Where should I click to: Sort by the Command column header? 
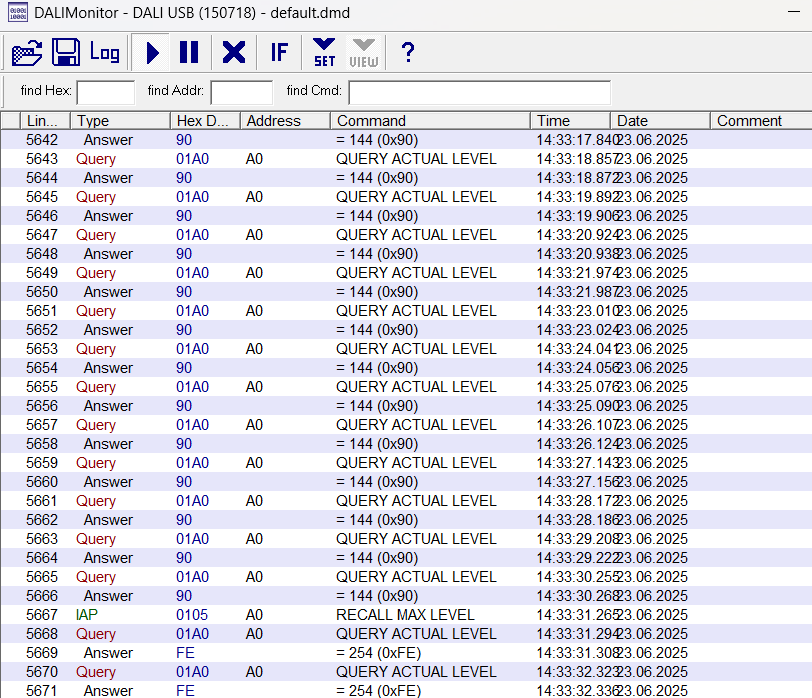pyautogui.click(x=430, y=121)
